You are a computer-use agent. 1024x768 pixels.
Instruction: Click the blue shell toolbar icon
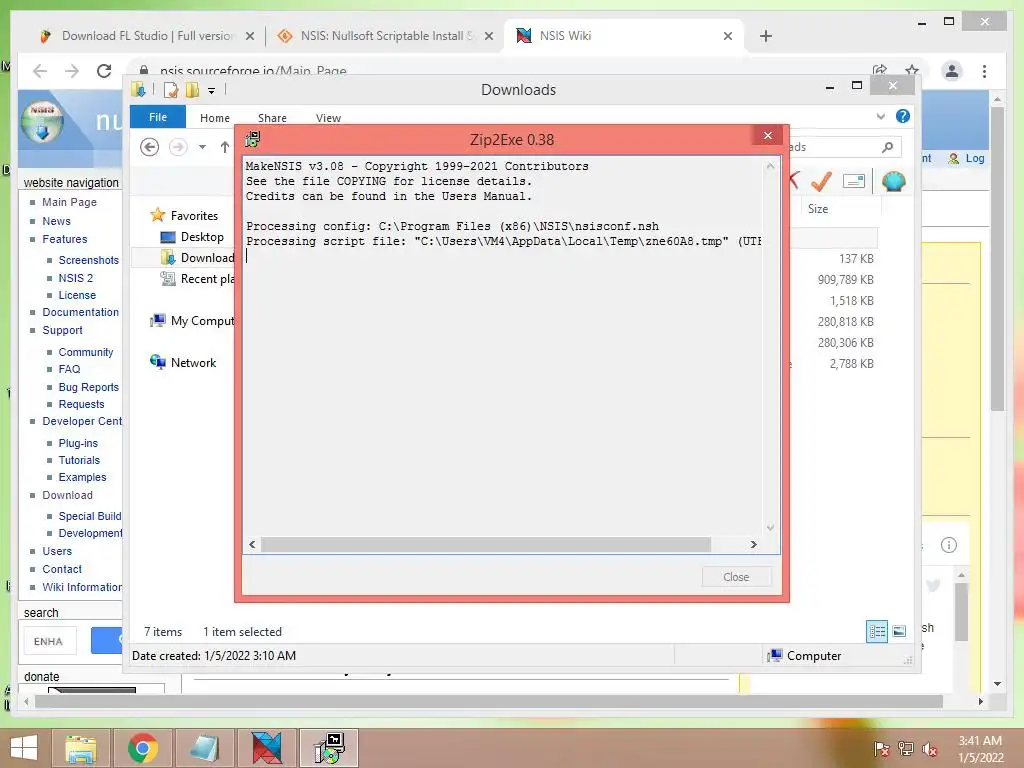click(893, 181)
